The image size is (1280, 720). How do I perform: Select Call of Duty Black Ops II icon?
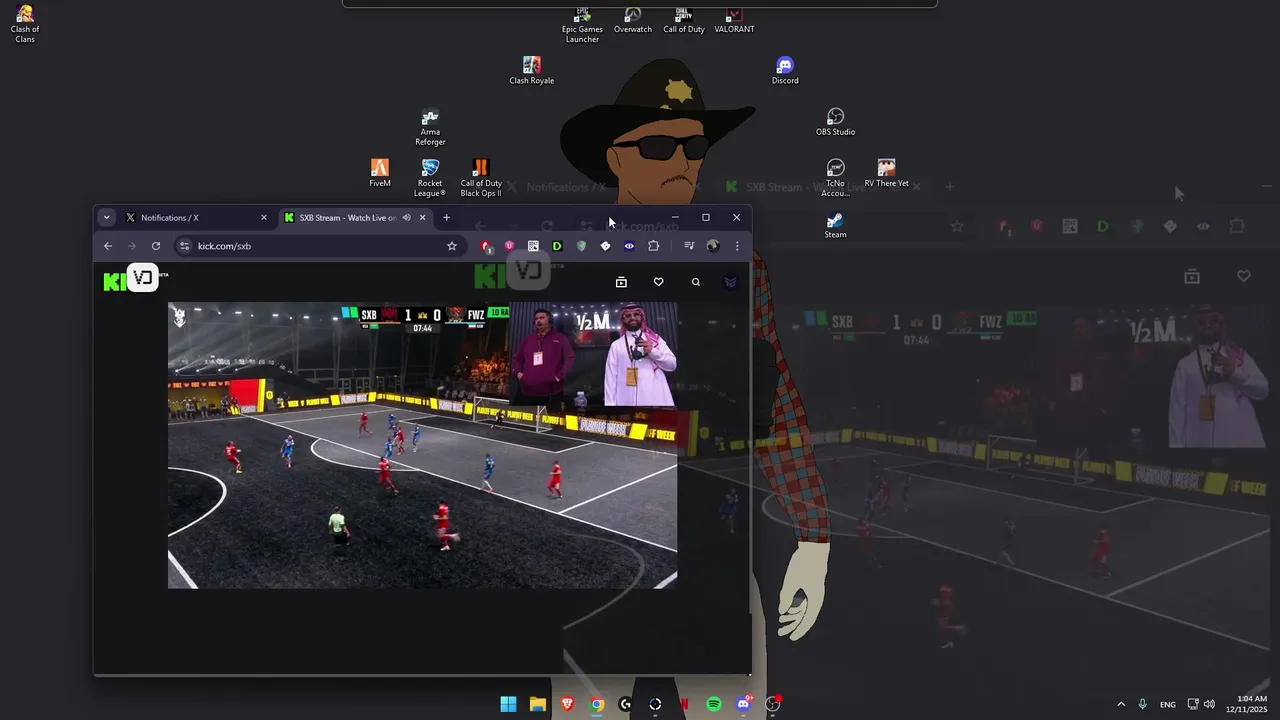(481, 178)
